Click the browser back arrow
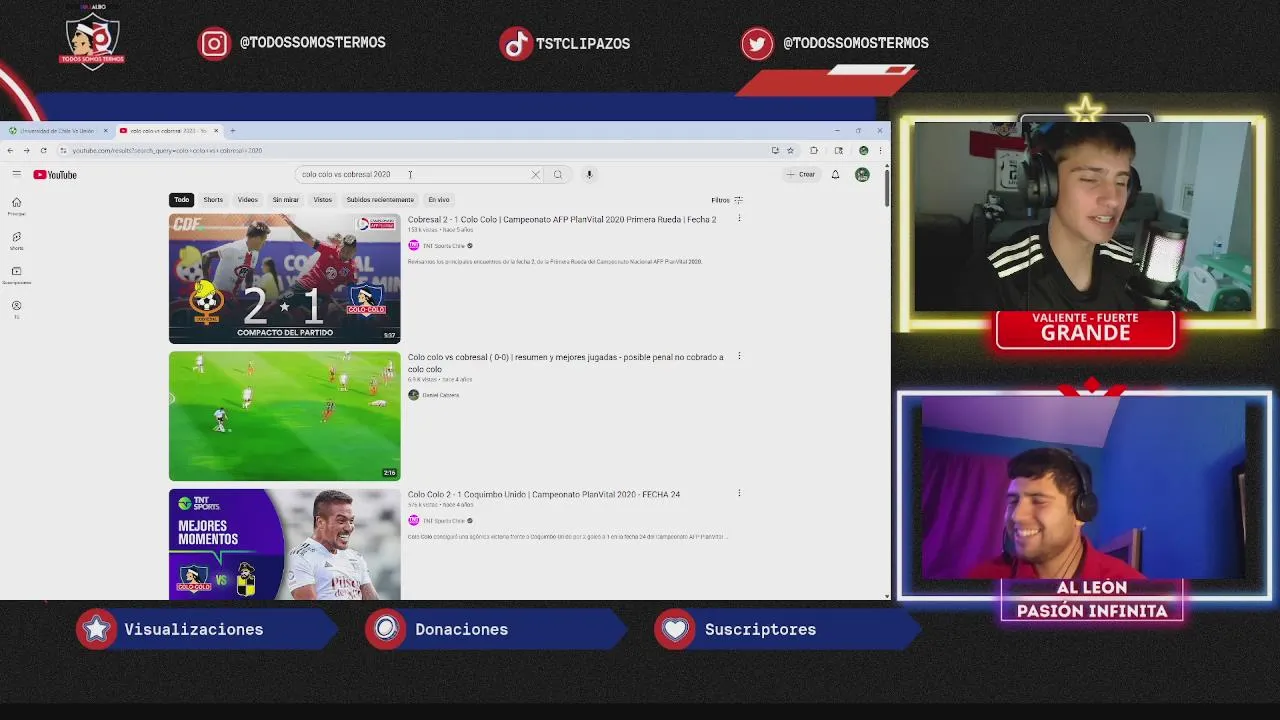 [10, 151]
